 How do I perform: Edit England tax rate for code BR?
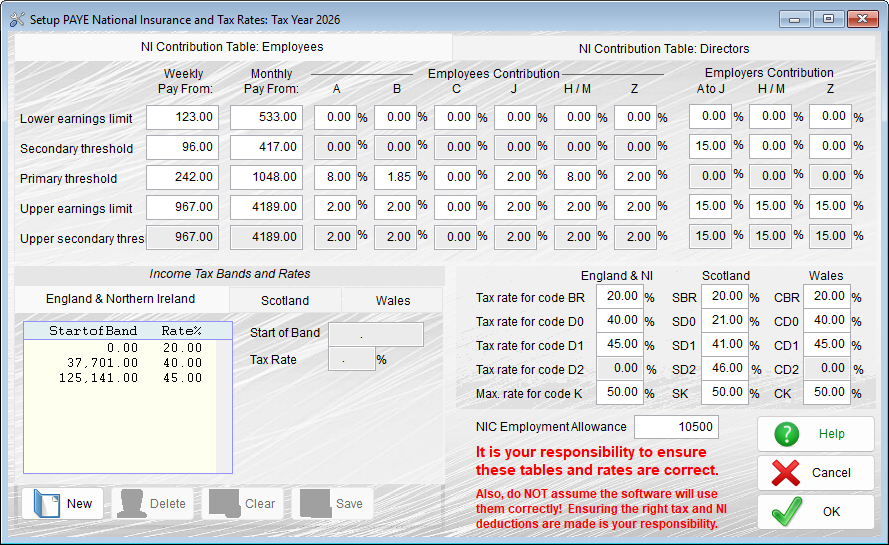point(620,297)
